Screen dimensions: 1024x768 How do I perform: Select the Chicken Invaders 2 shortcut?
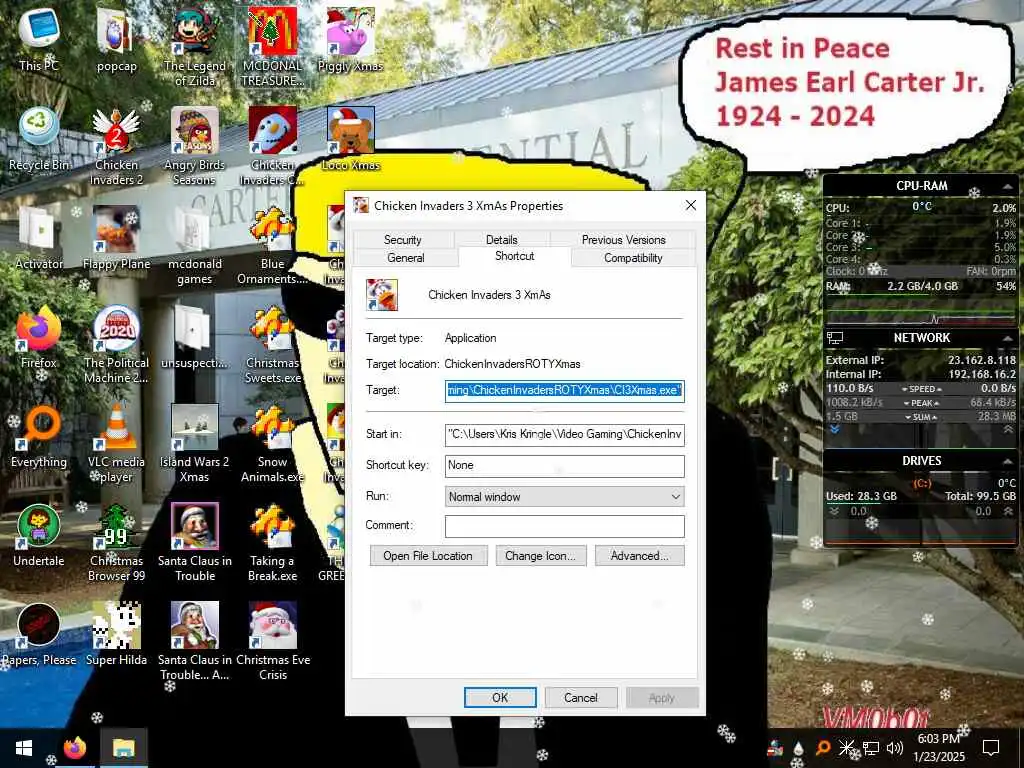(116, 146)
